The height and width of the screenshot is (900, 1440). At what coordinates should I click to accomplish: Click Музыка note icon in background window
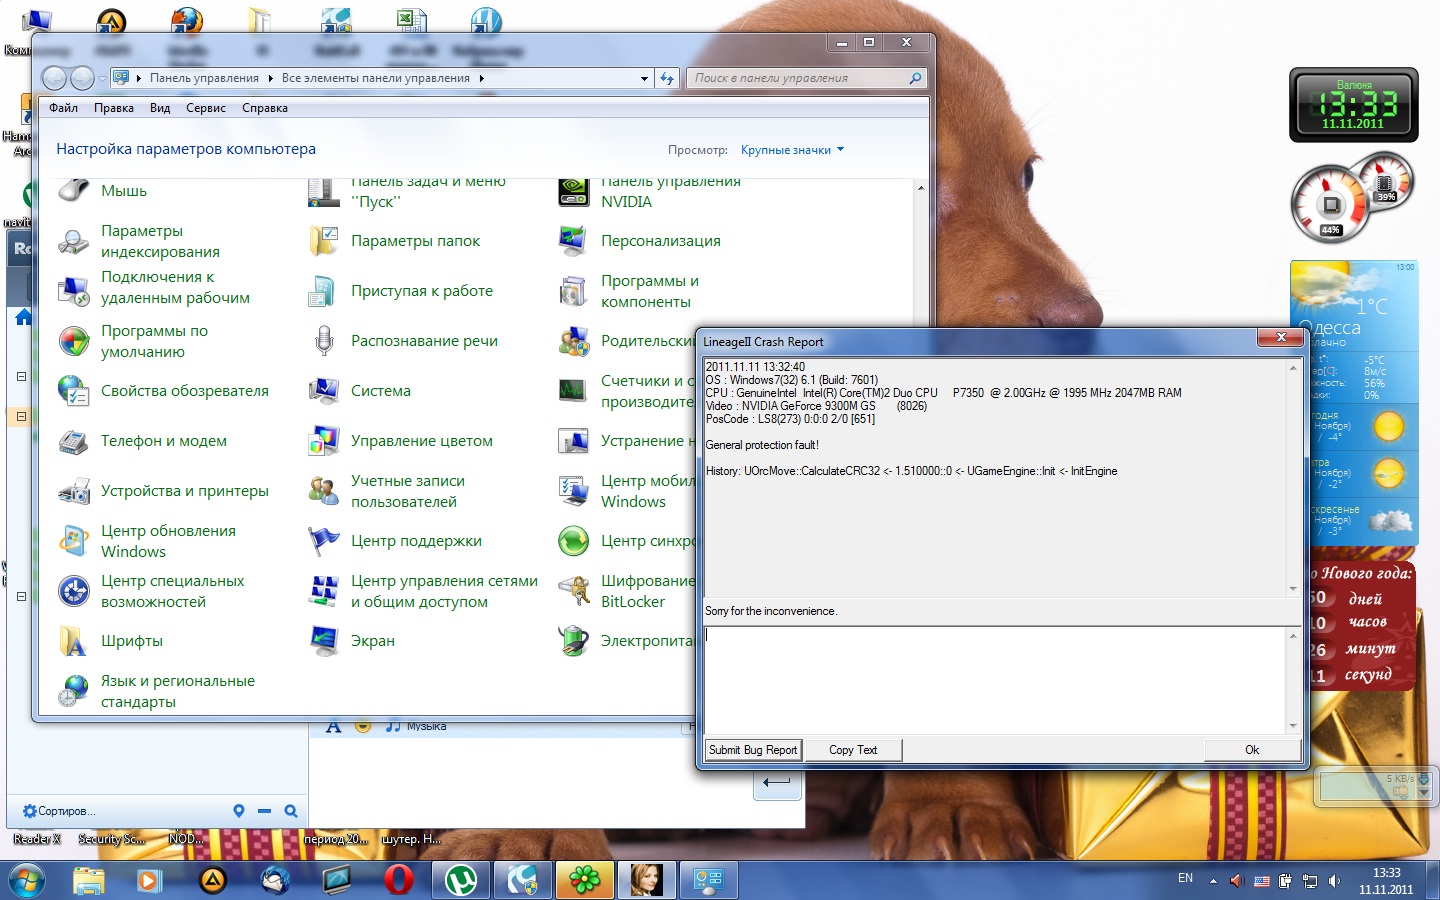point(393,726)
